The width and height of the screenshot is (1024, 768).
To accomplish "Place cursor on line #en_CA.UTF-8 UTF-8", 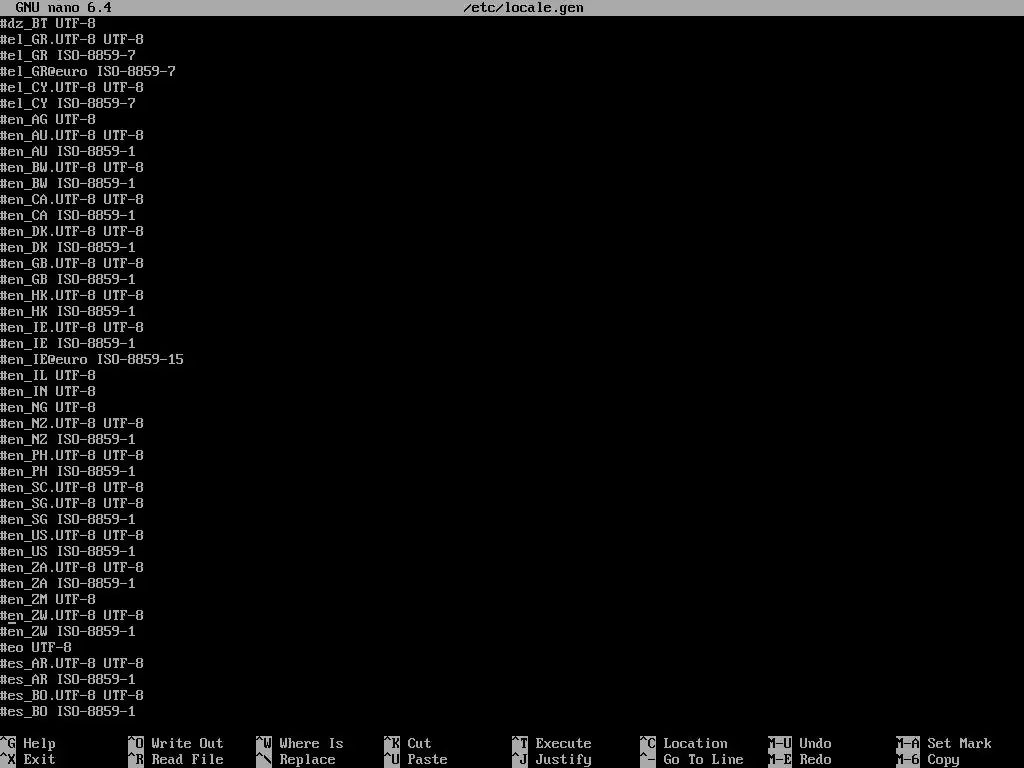I will click(x=72, y=199).
